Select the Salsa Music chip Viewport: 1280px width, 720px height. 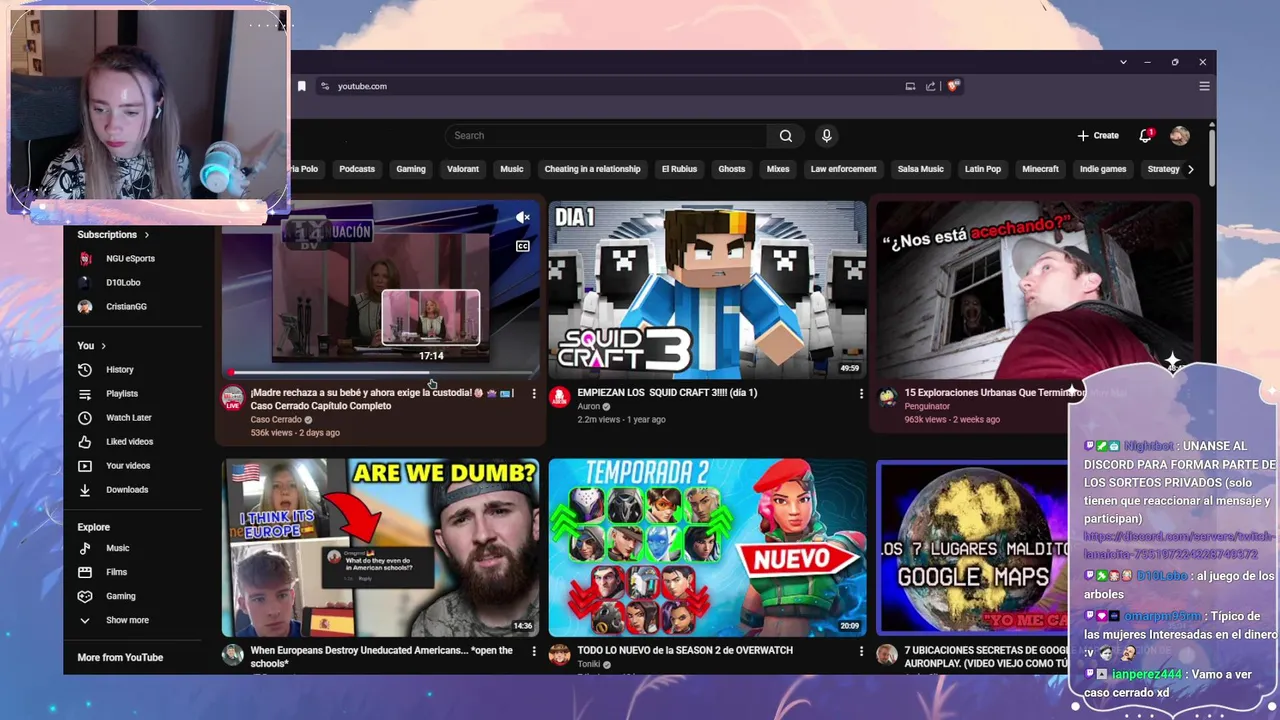921,169
